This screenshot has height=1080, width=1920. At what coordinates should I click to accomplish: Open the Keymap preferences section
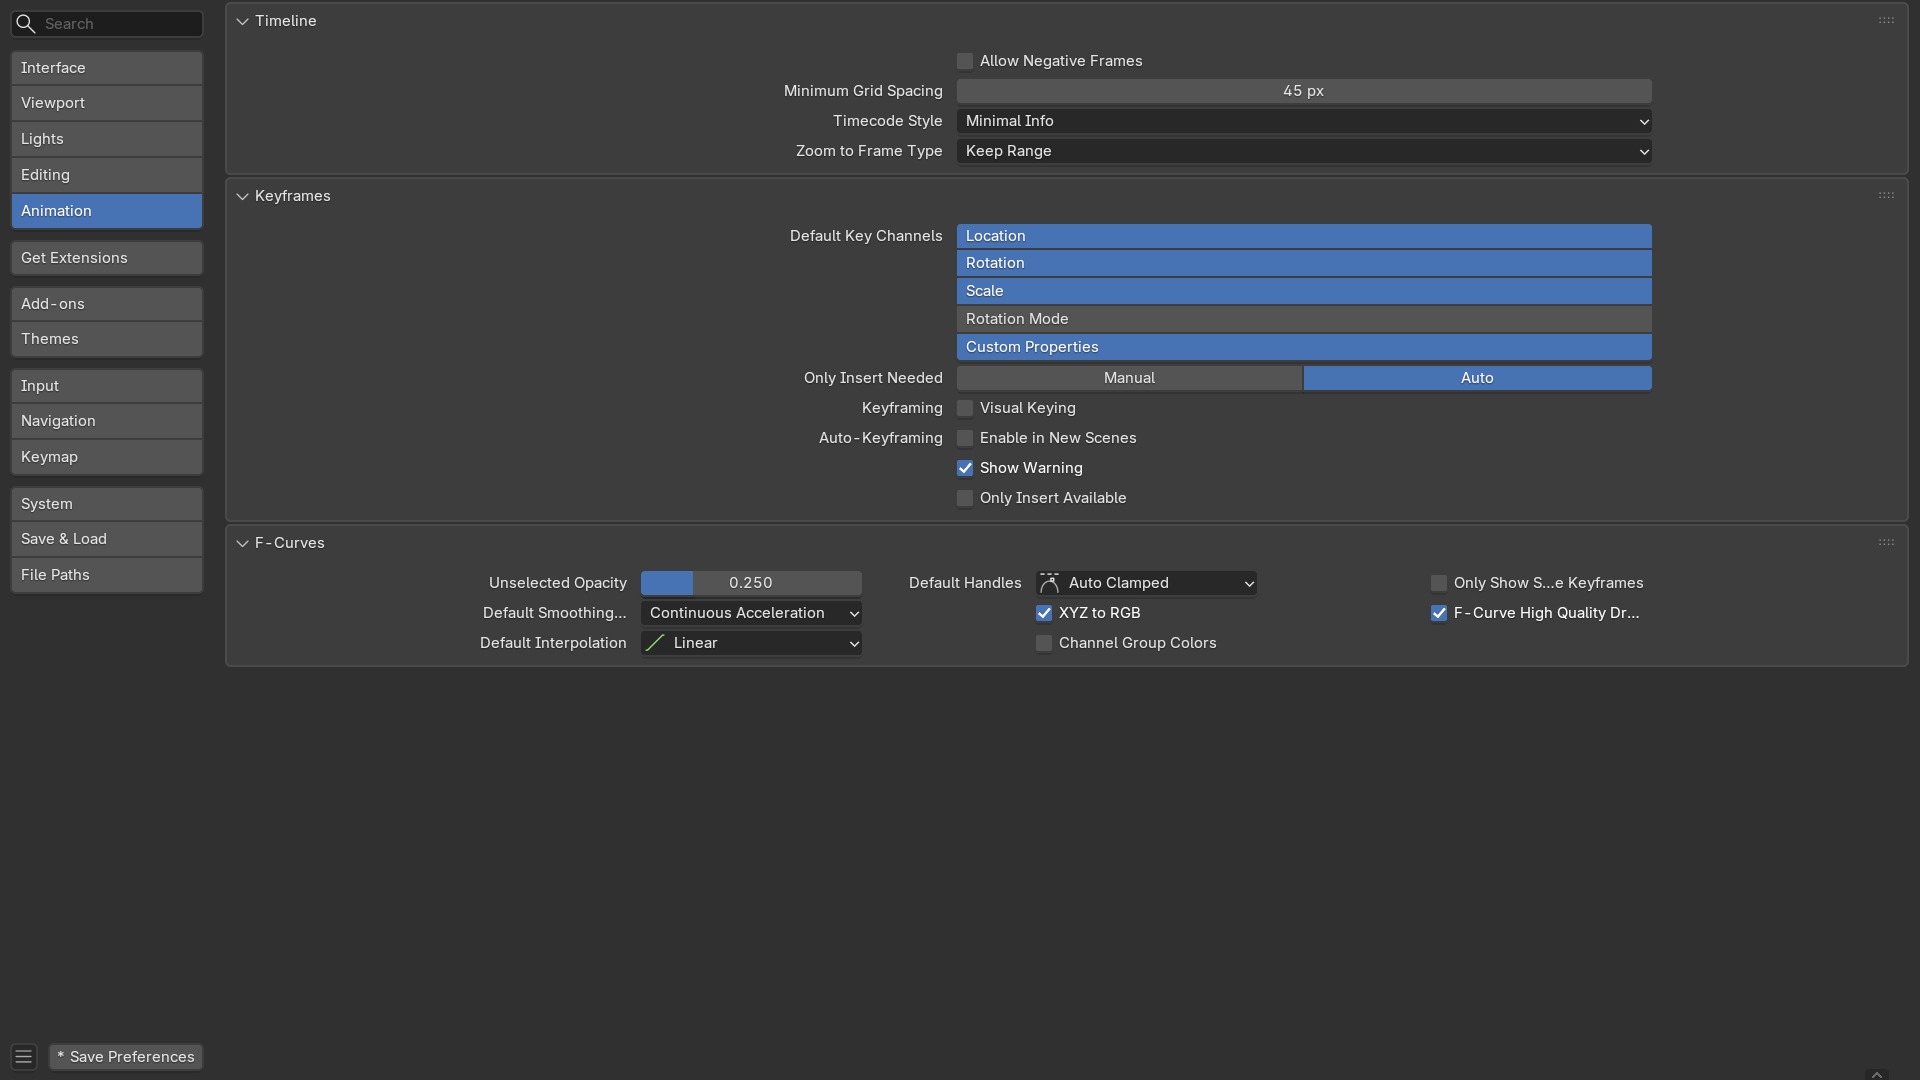pos(107,457)
